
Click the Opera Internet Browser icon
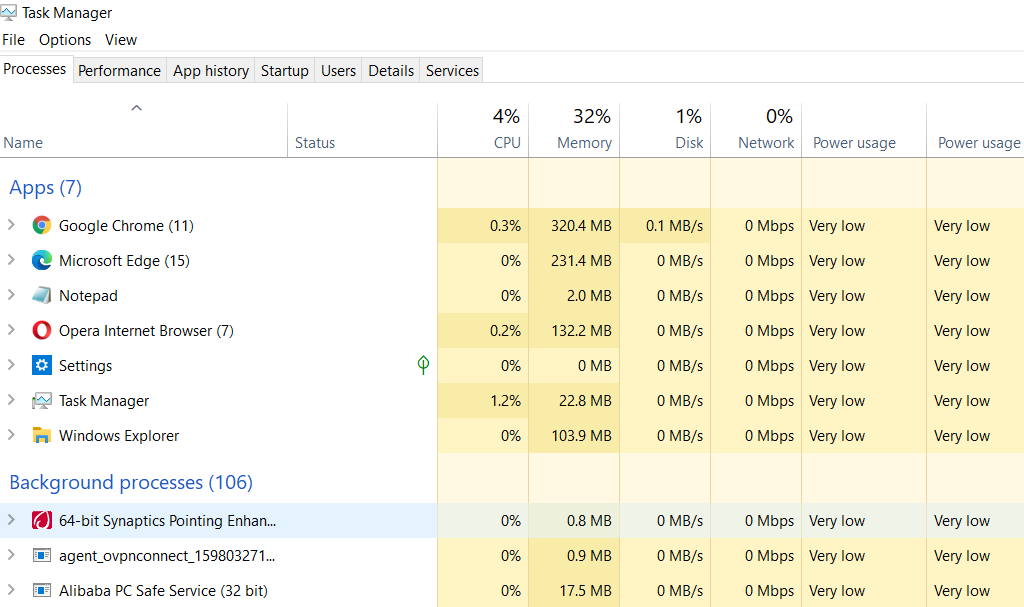tap(42, 331)
